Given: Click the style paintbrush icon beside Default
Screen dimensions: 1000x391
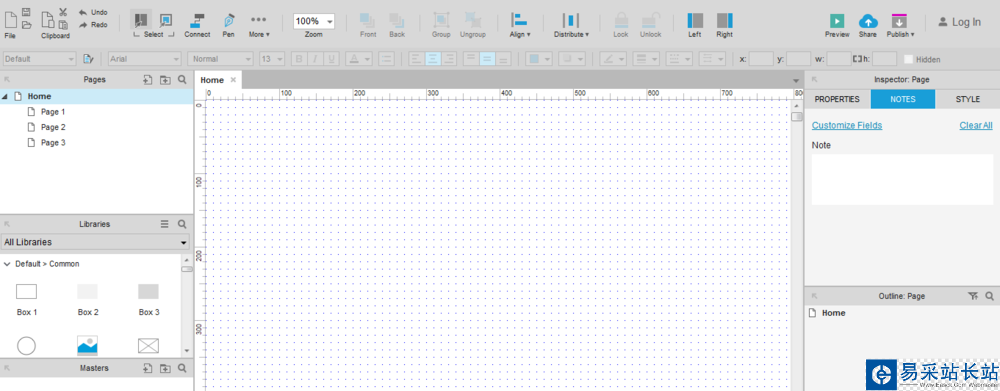Looking at the screenshot, I should click(x=89, y=59).
